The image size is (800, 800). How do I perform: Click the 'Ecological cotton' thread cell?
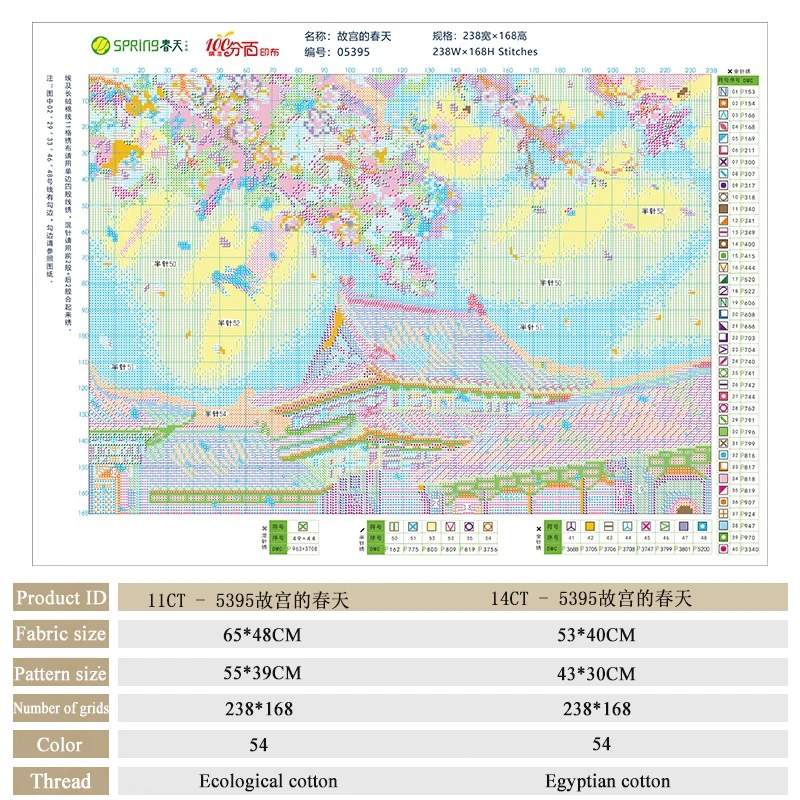268,781
